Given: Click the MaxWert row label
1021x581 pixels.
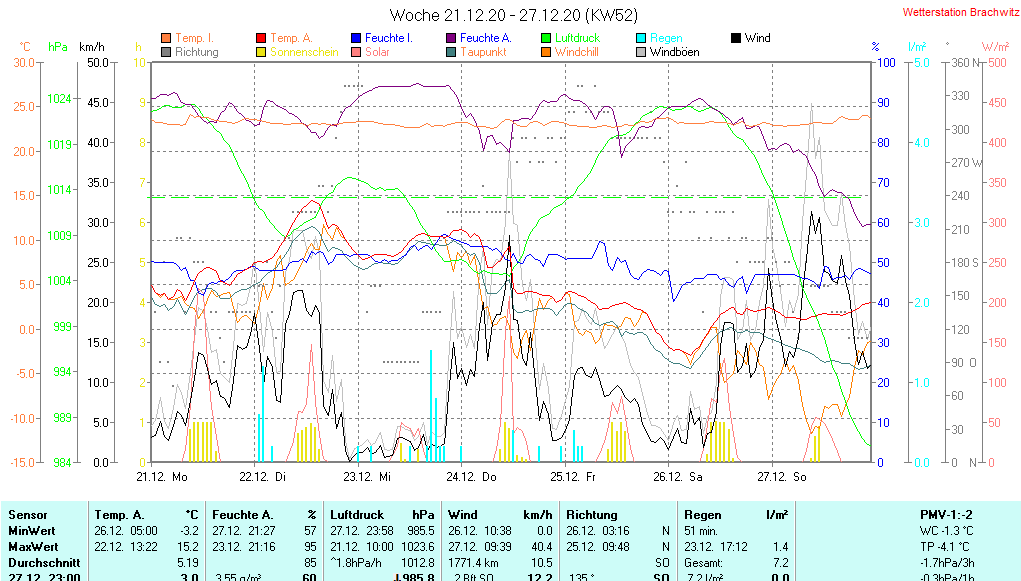Looking at the screenshot, I should click(31, 547).
